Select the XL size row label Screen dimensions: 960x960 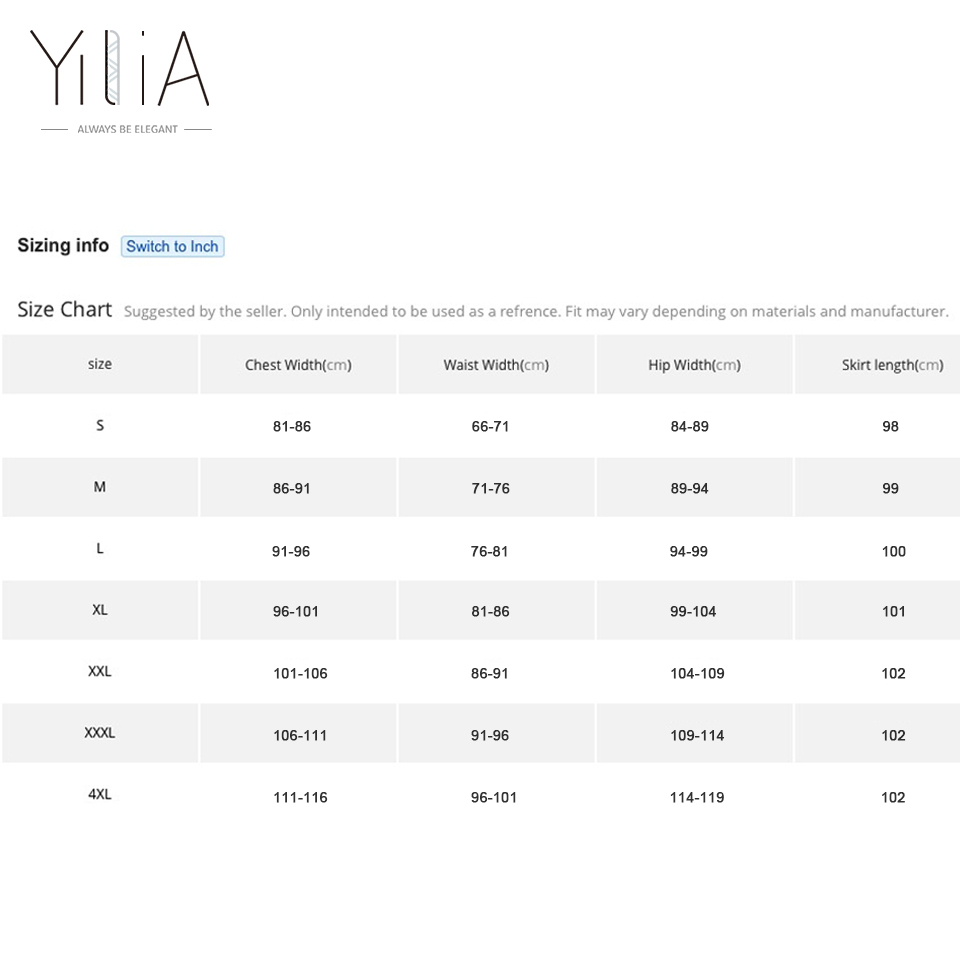99,610
